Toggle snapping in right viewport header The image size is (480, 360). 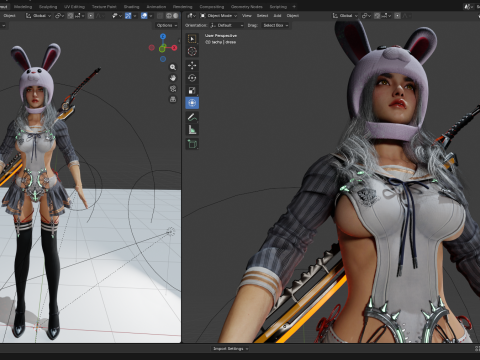click(377, 16)
